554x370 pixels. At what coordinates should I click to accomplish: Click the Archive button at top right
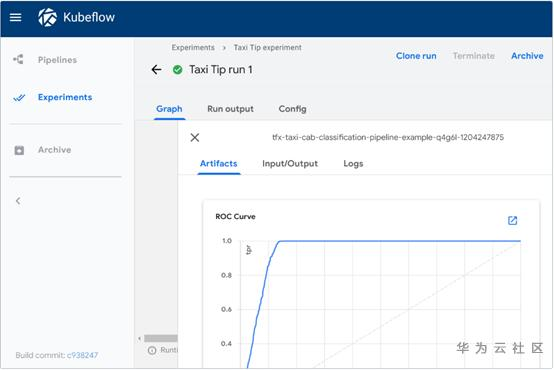point(527,56)
